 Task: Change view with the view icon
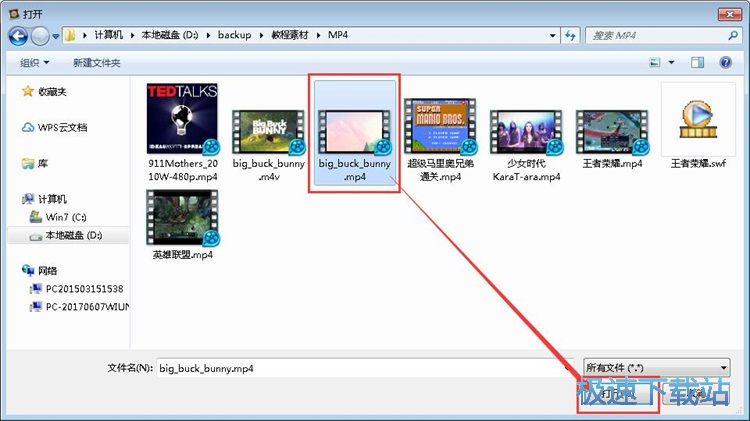[655, 63]
